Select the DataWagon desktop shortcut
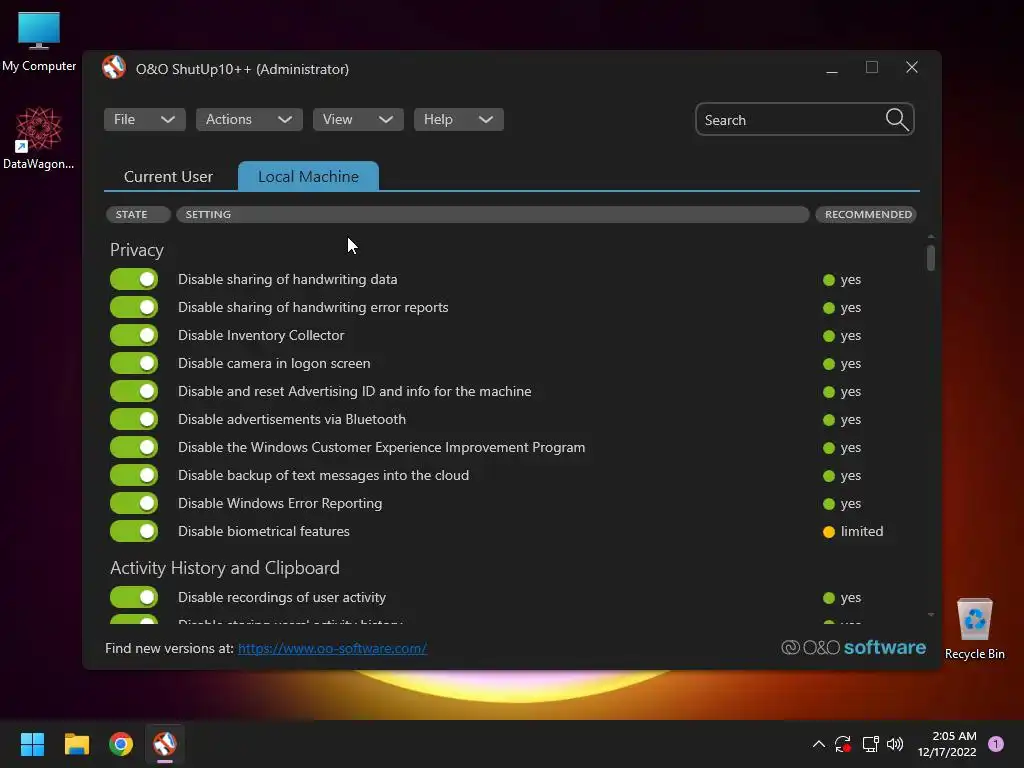The width and height of the screenshot is (1024, 768). [39, 138]
